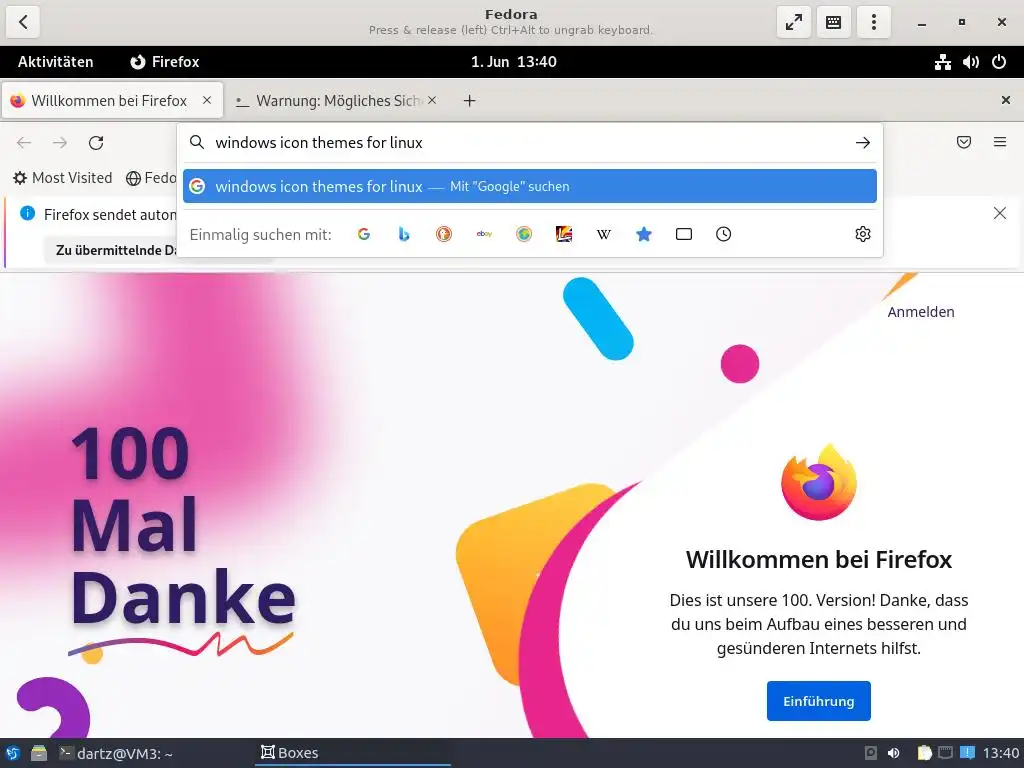Search once with Bing

click(404, 234)
